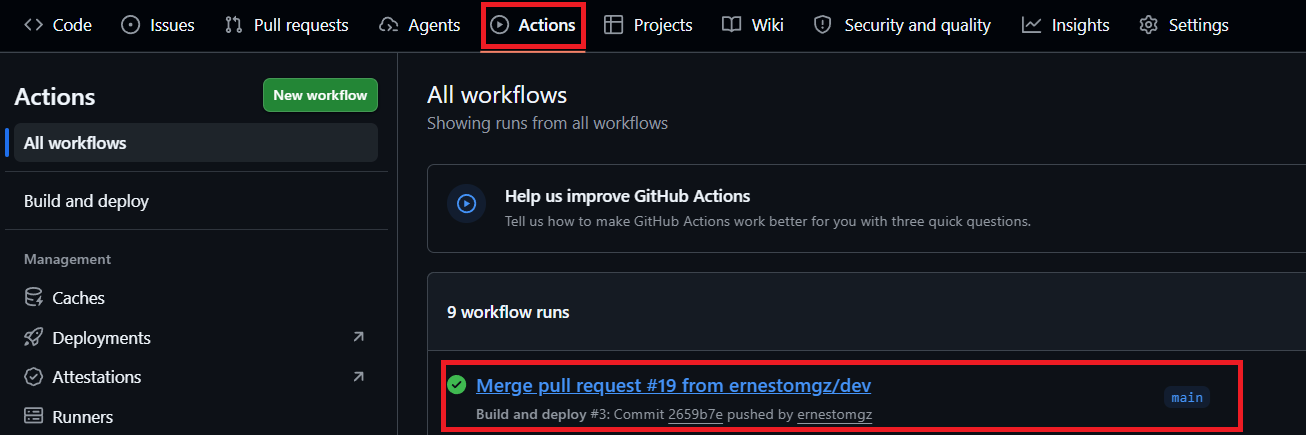Open the Projects tab
Screen dimensions: 1306x435
coord(648,25)
